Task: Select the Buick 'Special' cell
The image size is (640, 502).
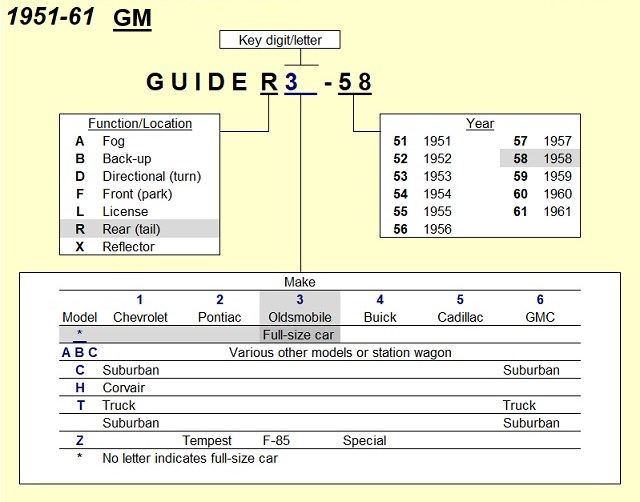Action: (x=364, y=440)
